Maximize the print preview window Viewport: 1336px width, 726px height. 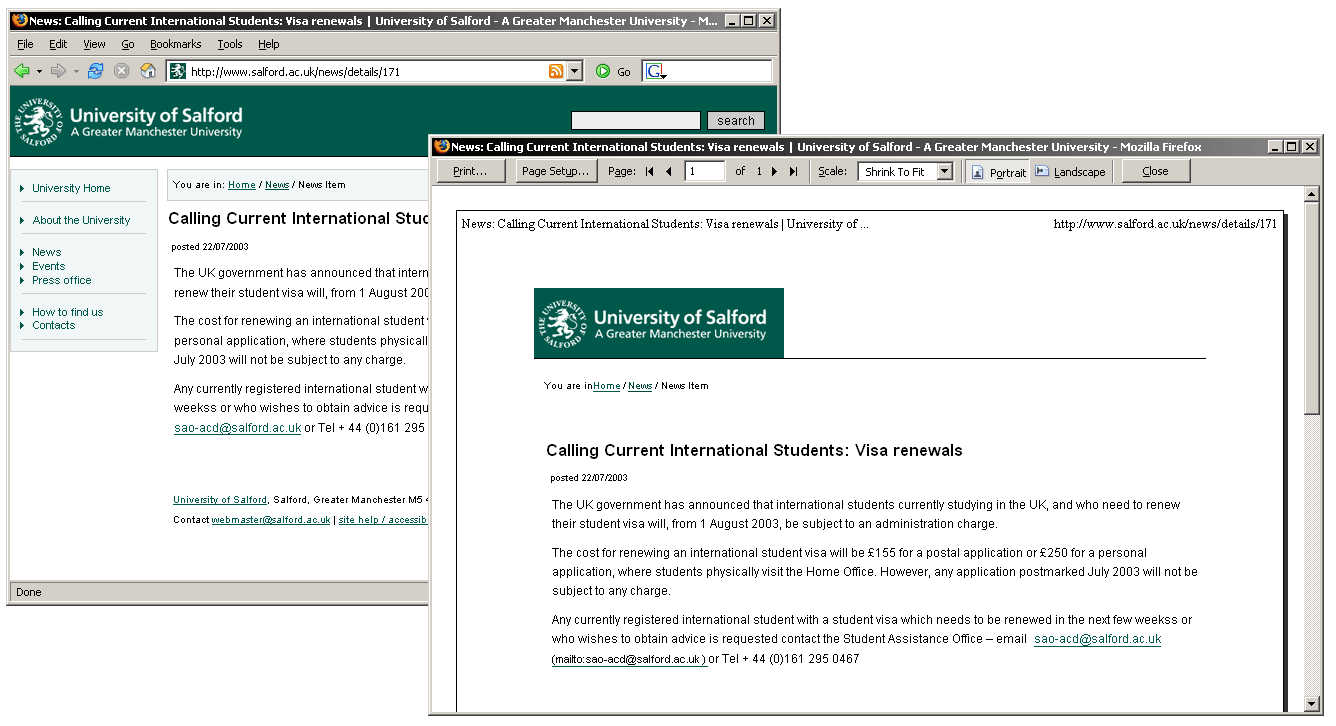[x=1291, y=147]
